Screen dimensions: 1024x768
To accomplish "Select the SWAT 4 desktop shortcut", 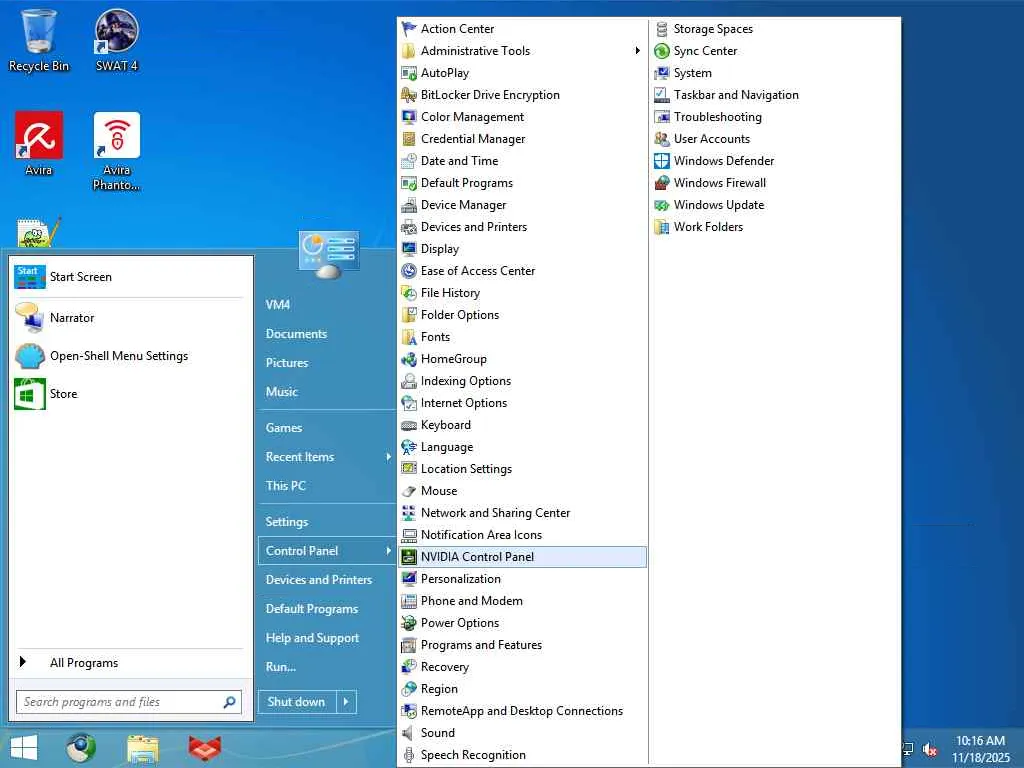I will tap(117, 40).
